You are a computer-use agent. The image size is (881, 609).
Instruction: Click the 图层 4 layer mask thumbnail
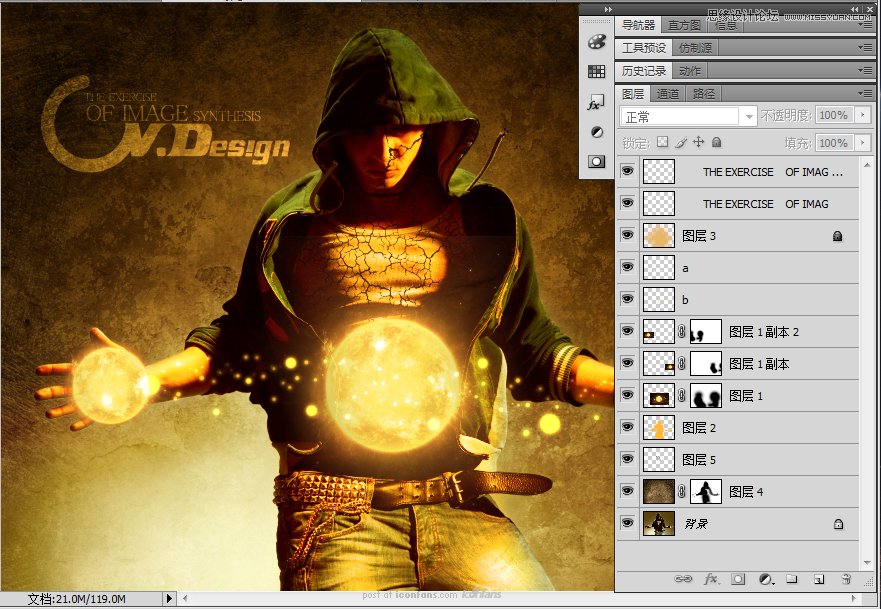tap(706, 492)
